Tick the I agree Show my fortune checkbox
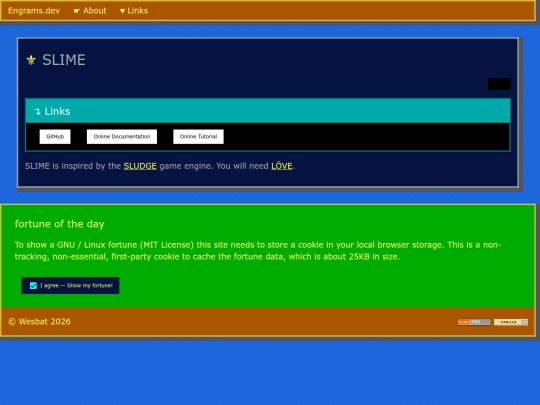 tap(33, 285)
